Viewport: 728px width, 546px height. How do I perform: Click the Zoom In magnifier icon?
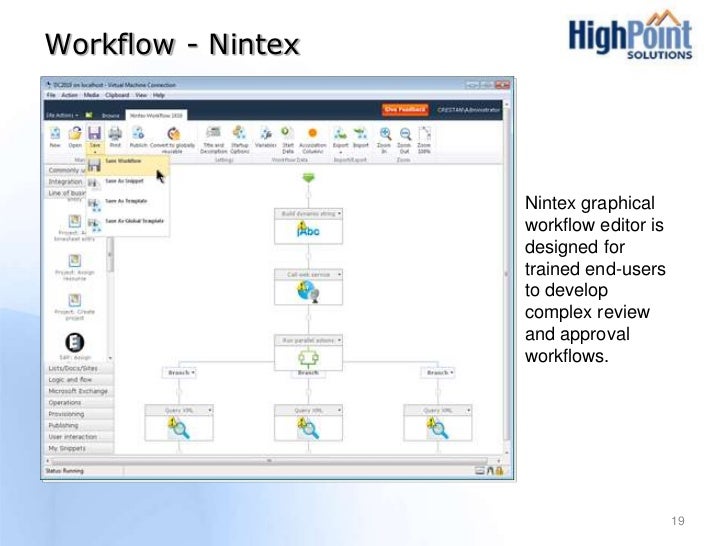(384, 134)
